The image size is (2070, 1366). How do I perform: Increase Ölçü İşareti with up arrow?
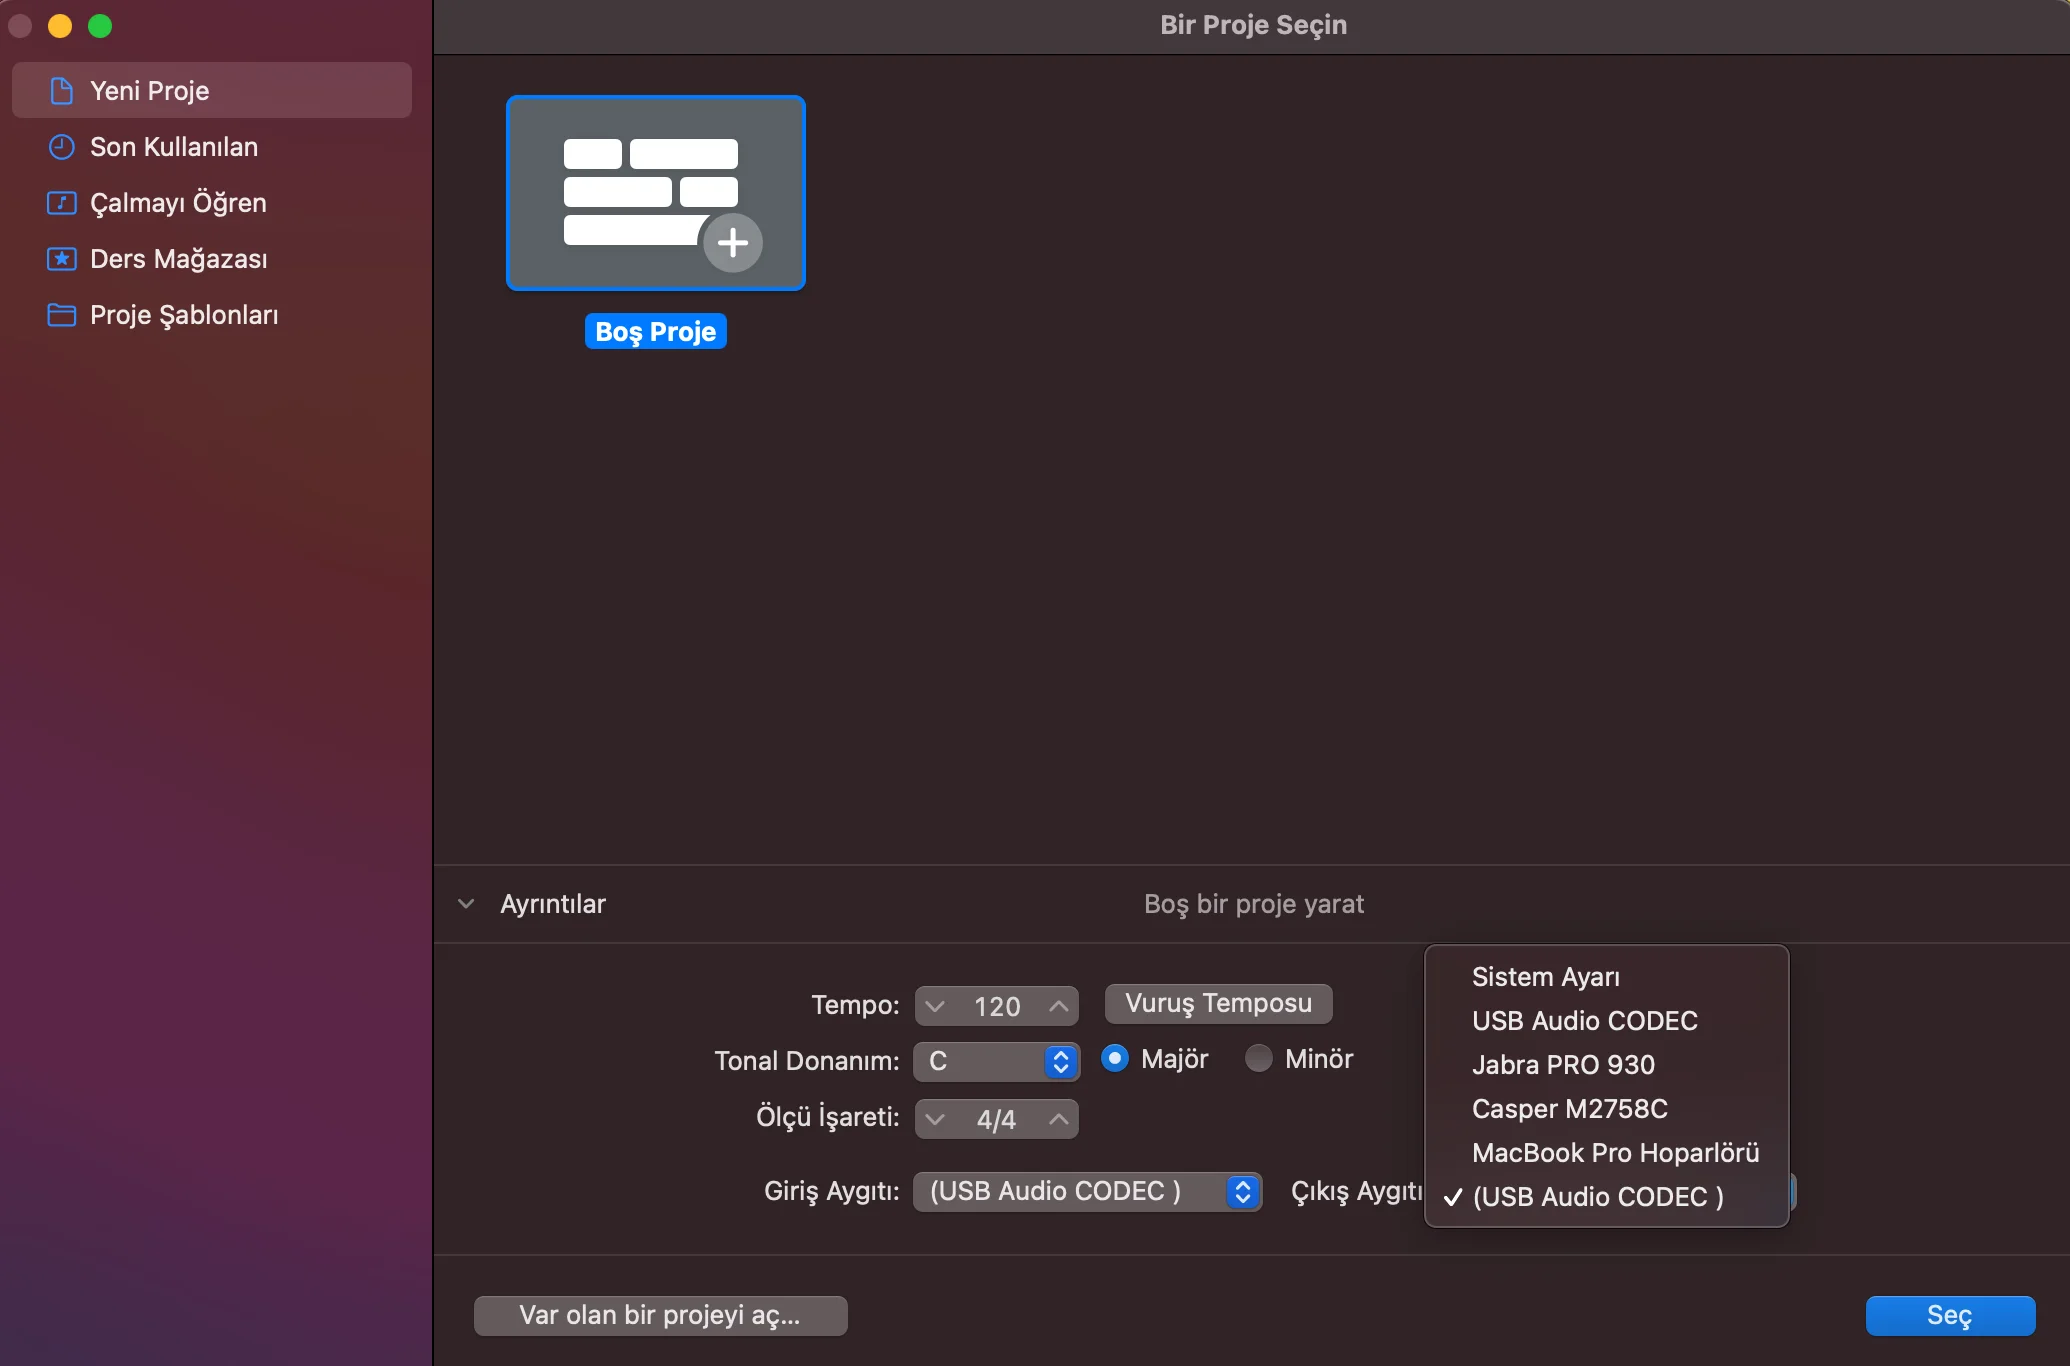point(1059,1119)
